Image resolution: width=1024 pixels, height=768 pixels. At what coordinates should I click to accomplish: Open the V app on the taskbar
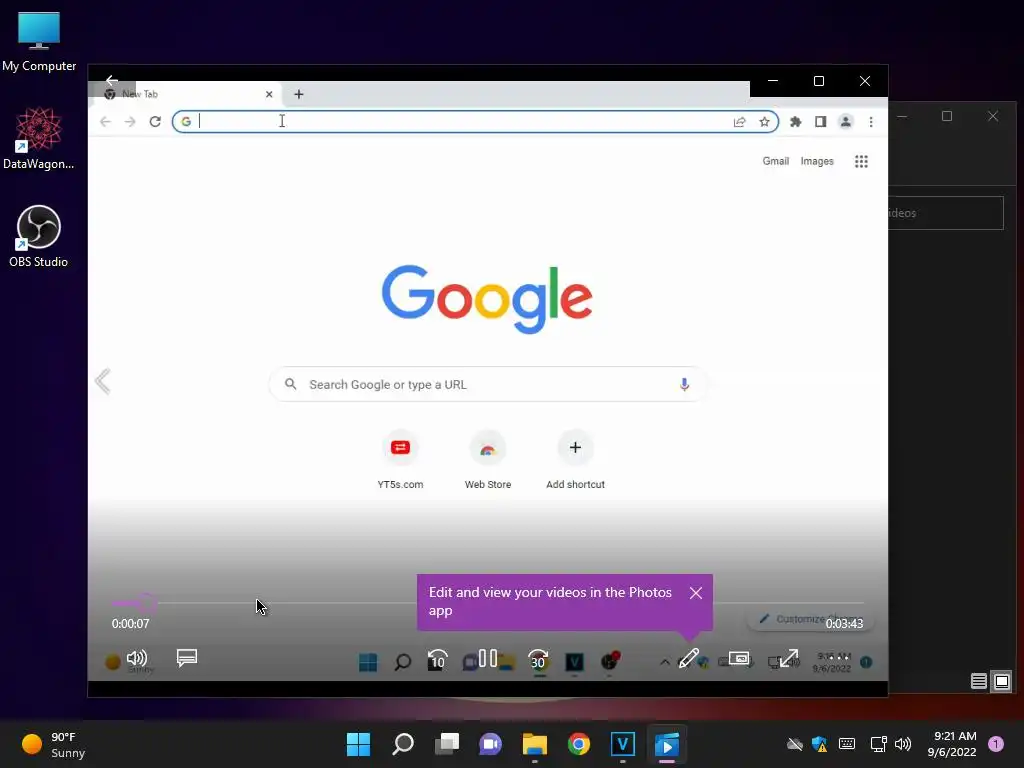622,744
